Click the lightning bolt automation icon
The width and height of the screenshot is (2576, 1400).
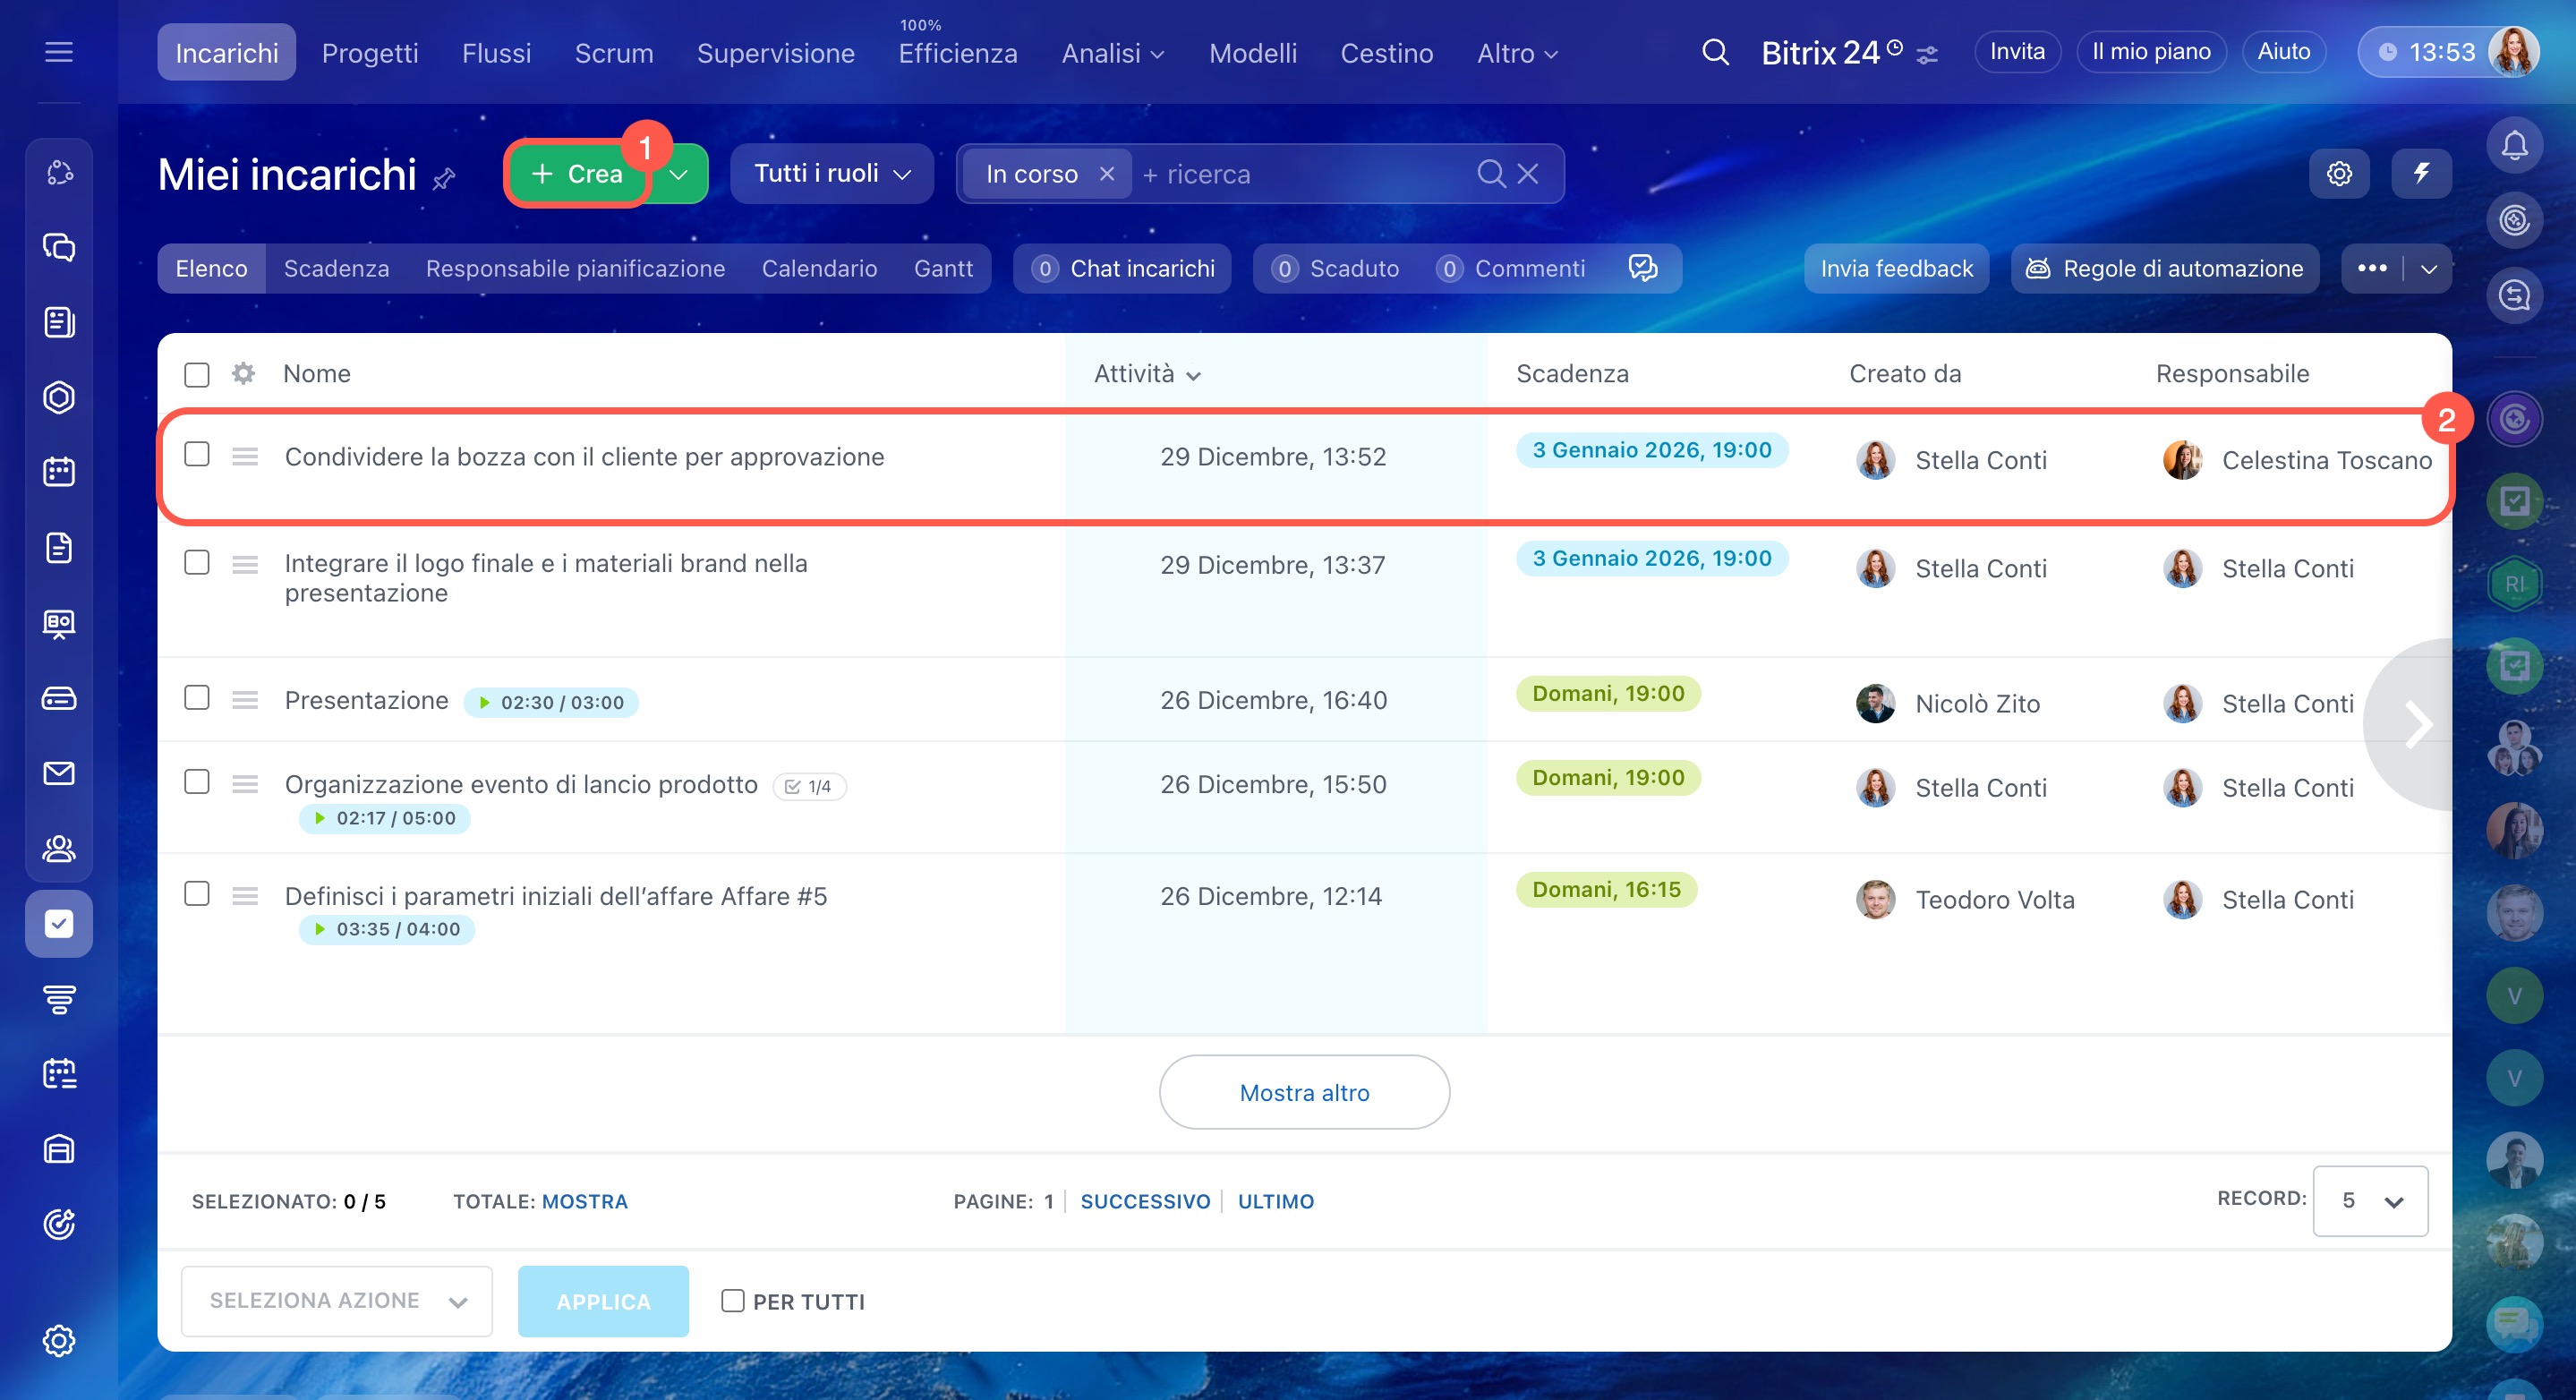(x=2421, y=174)
